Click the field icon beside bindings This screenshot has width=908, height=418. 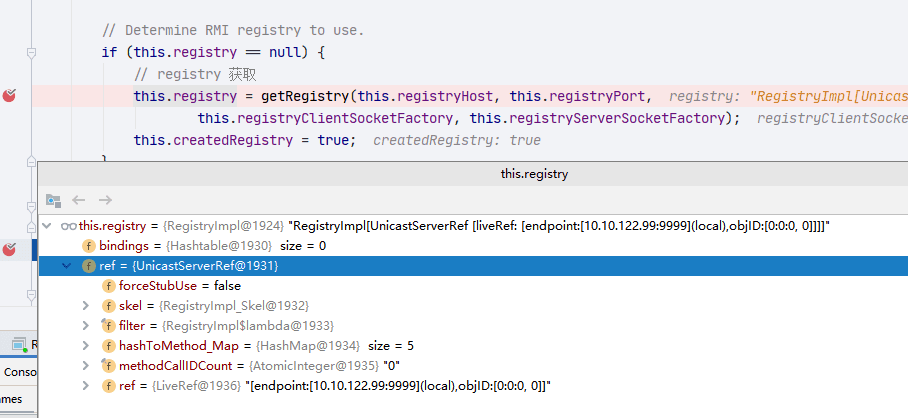pyautogui.click(x=89, y=246)
